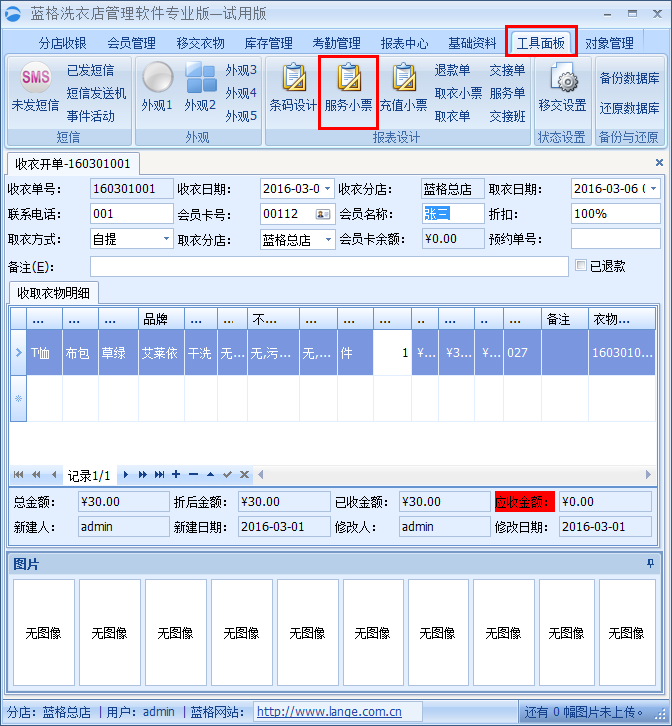The image size is (672, 726).
Task: Go to next page of records
Action: point(143,475)
